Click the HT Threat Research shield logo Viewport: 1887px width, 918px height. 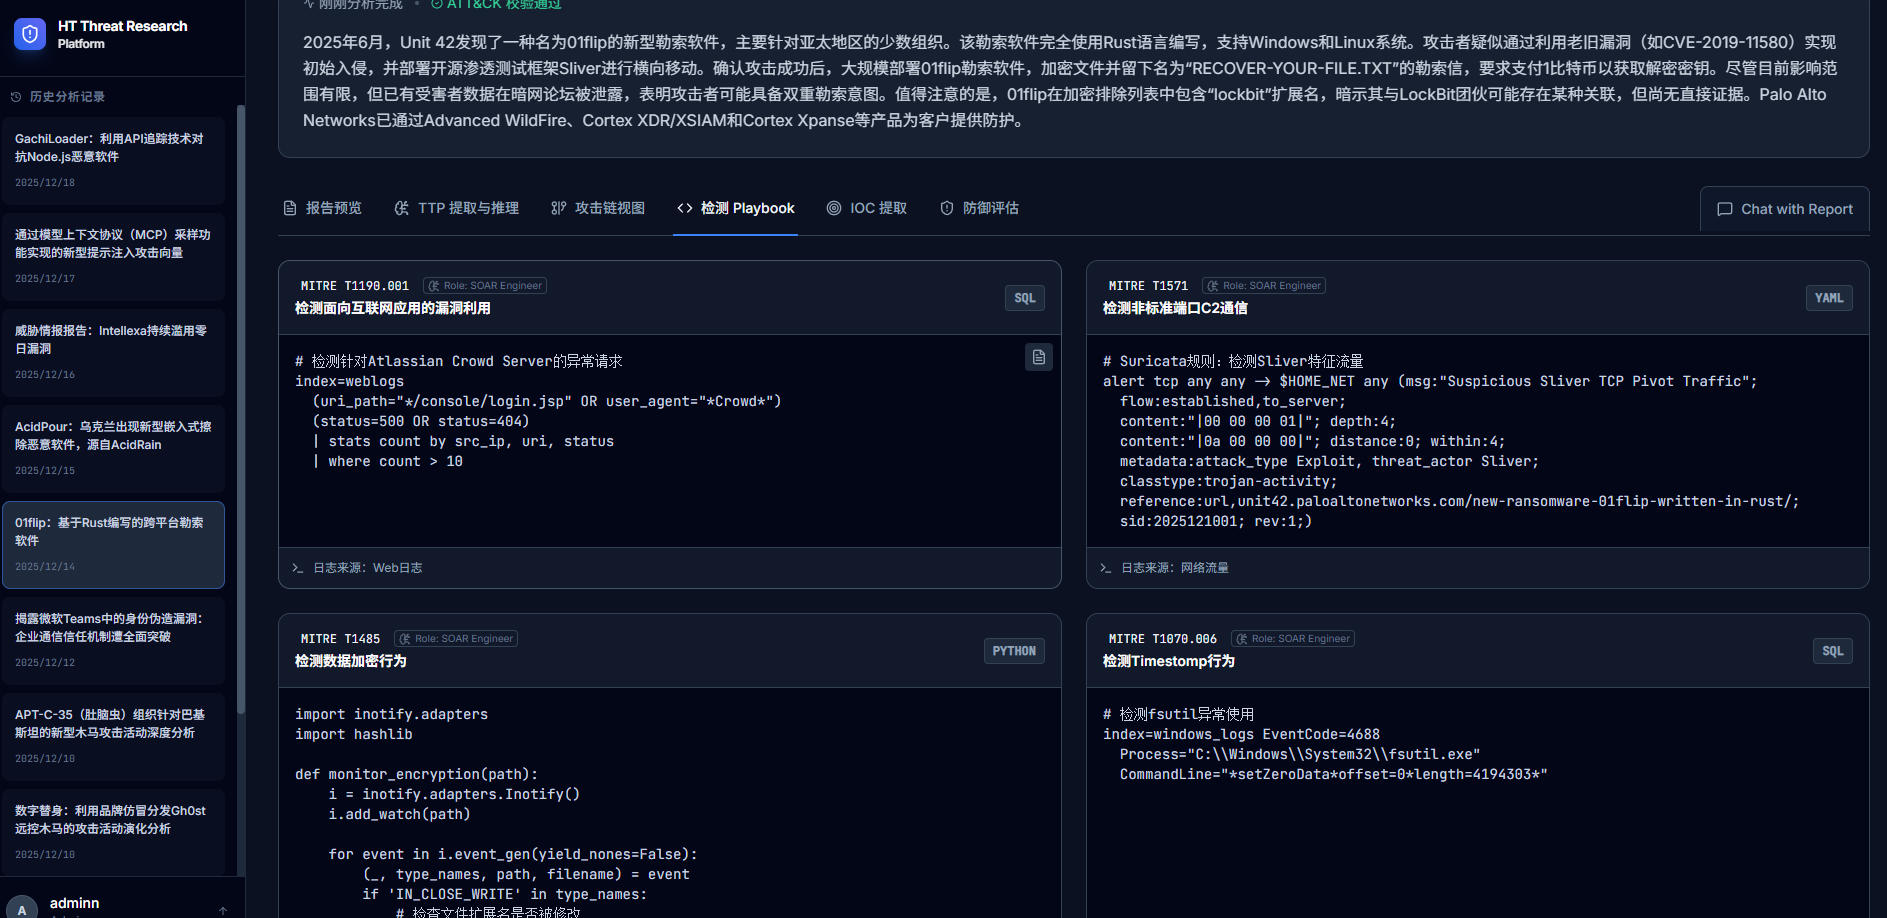tap(30, 34)
